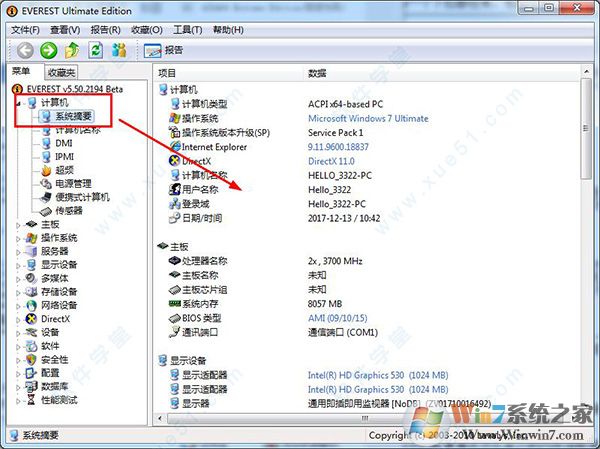
Task: Click the 软件 software icon in tree
Action: click(31, 346)
